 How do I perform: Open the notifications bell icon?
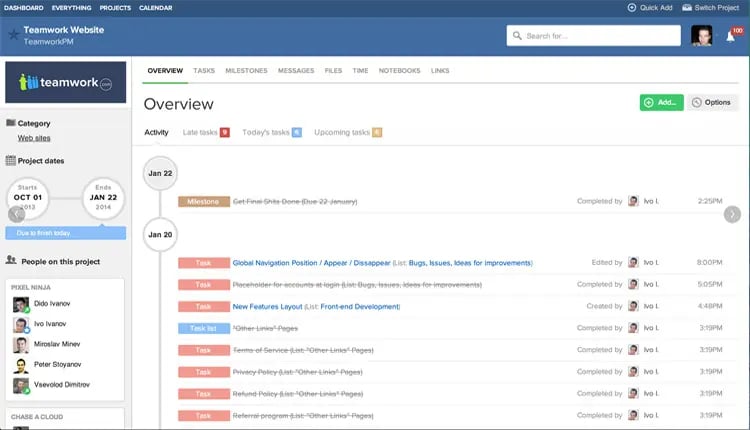click(x=730, y=37)
